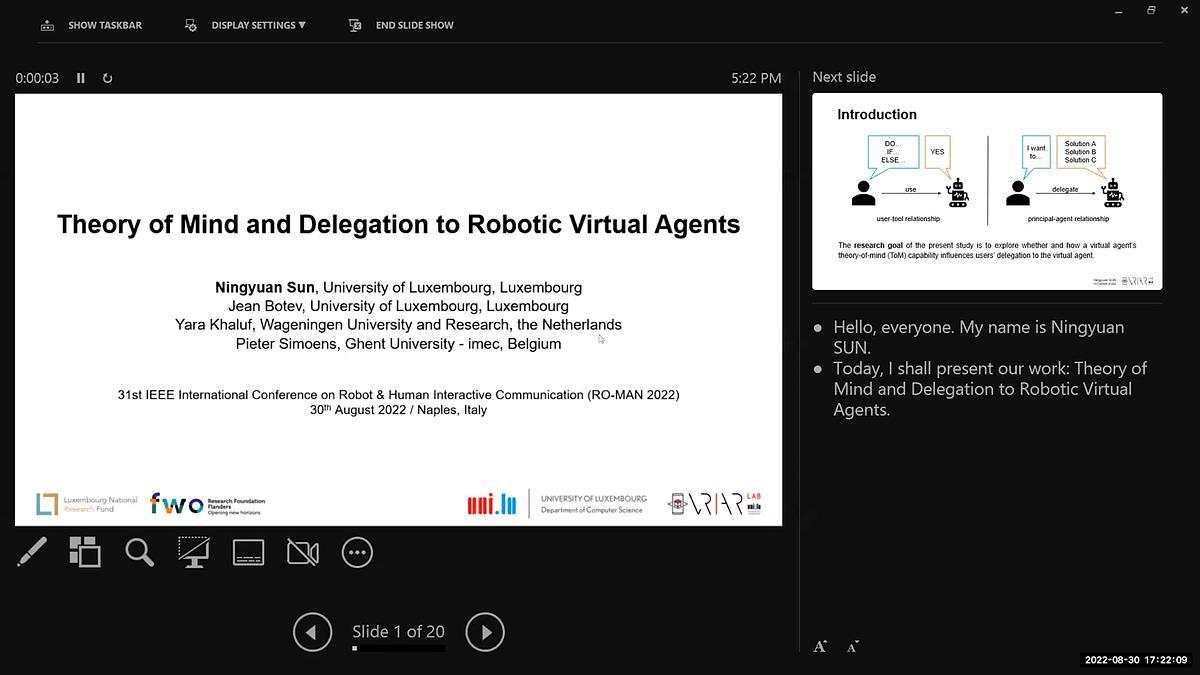This screenshot has width=1200, height=675.
Task: Open the Display Settings dropdown
Action: point(246,25)
